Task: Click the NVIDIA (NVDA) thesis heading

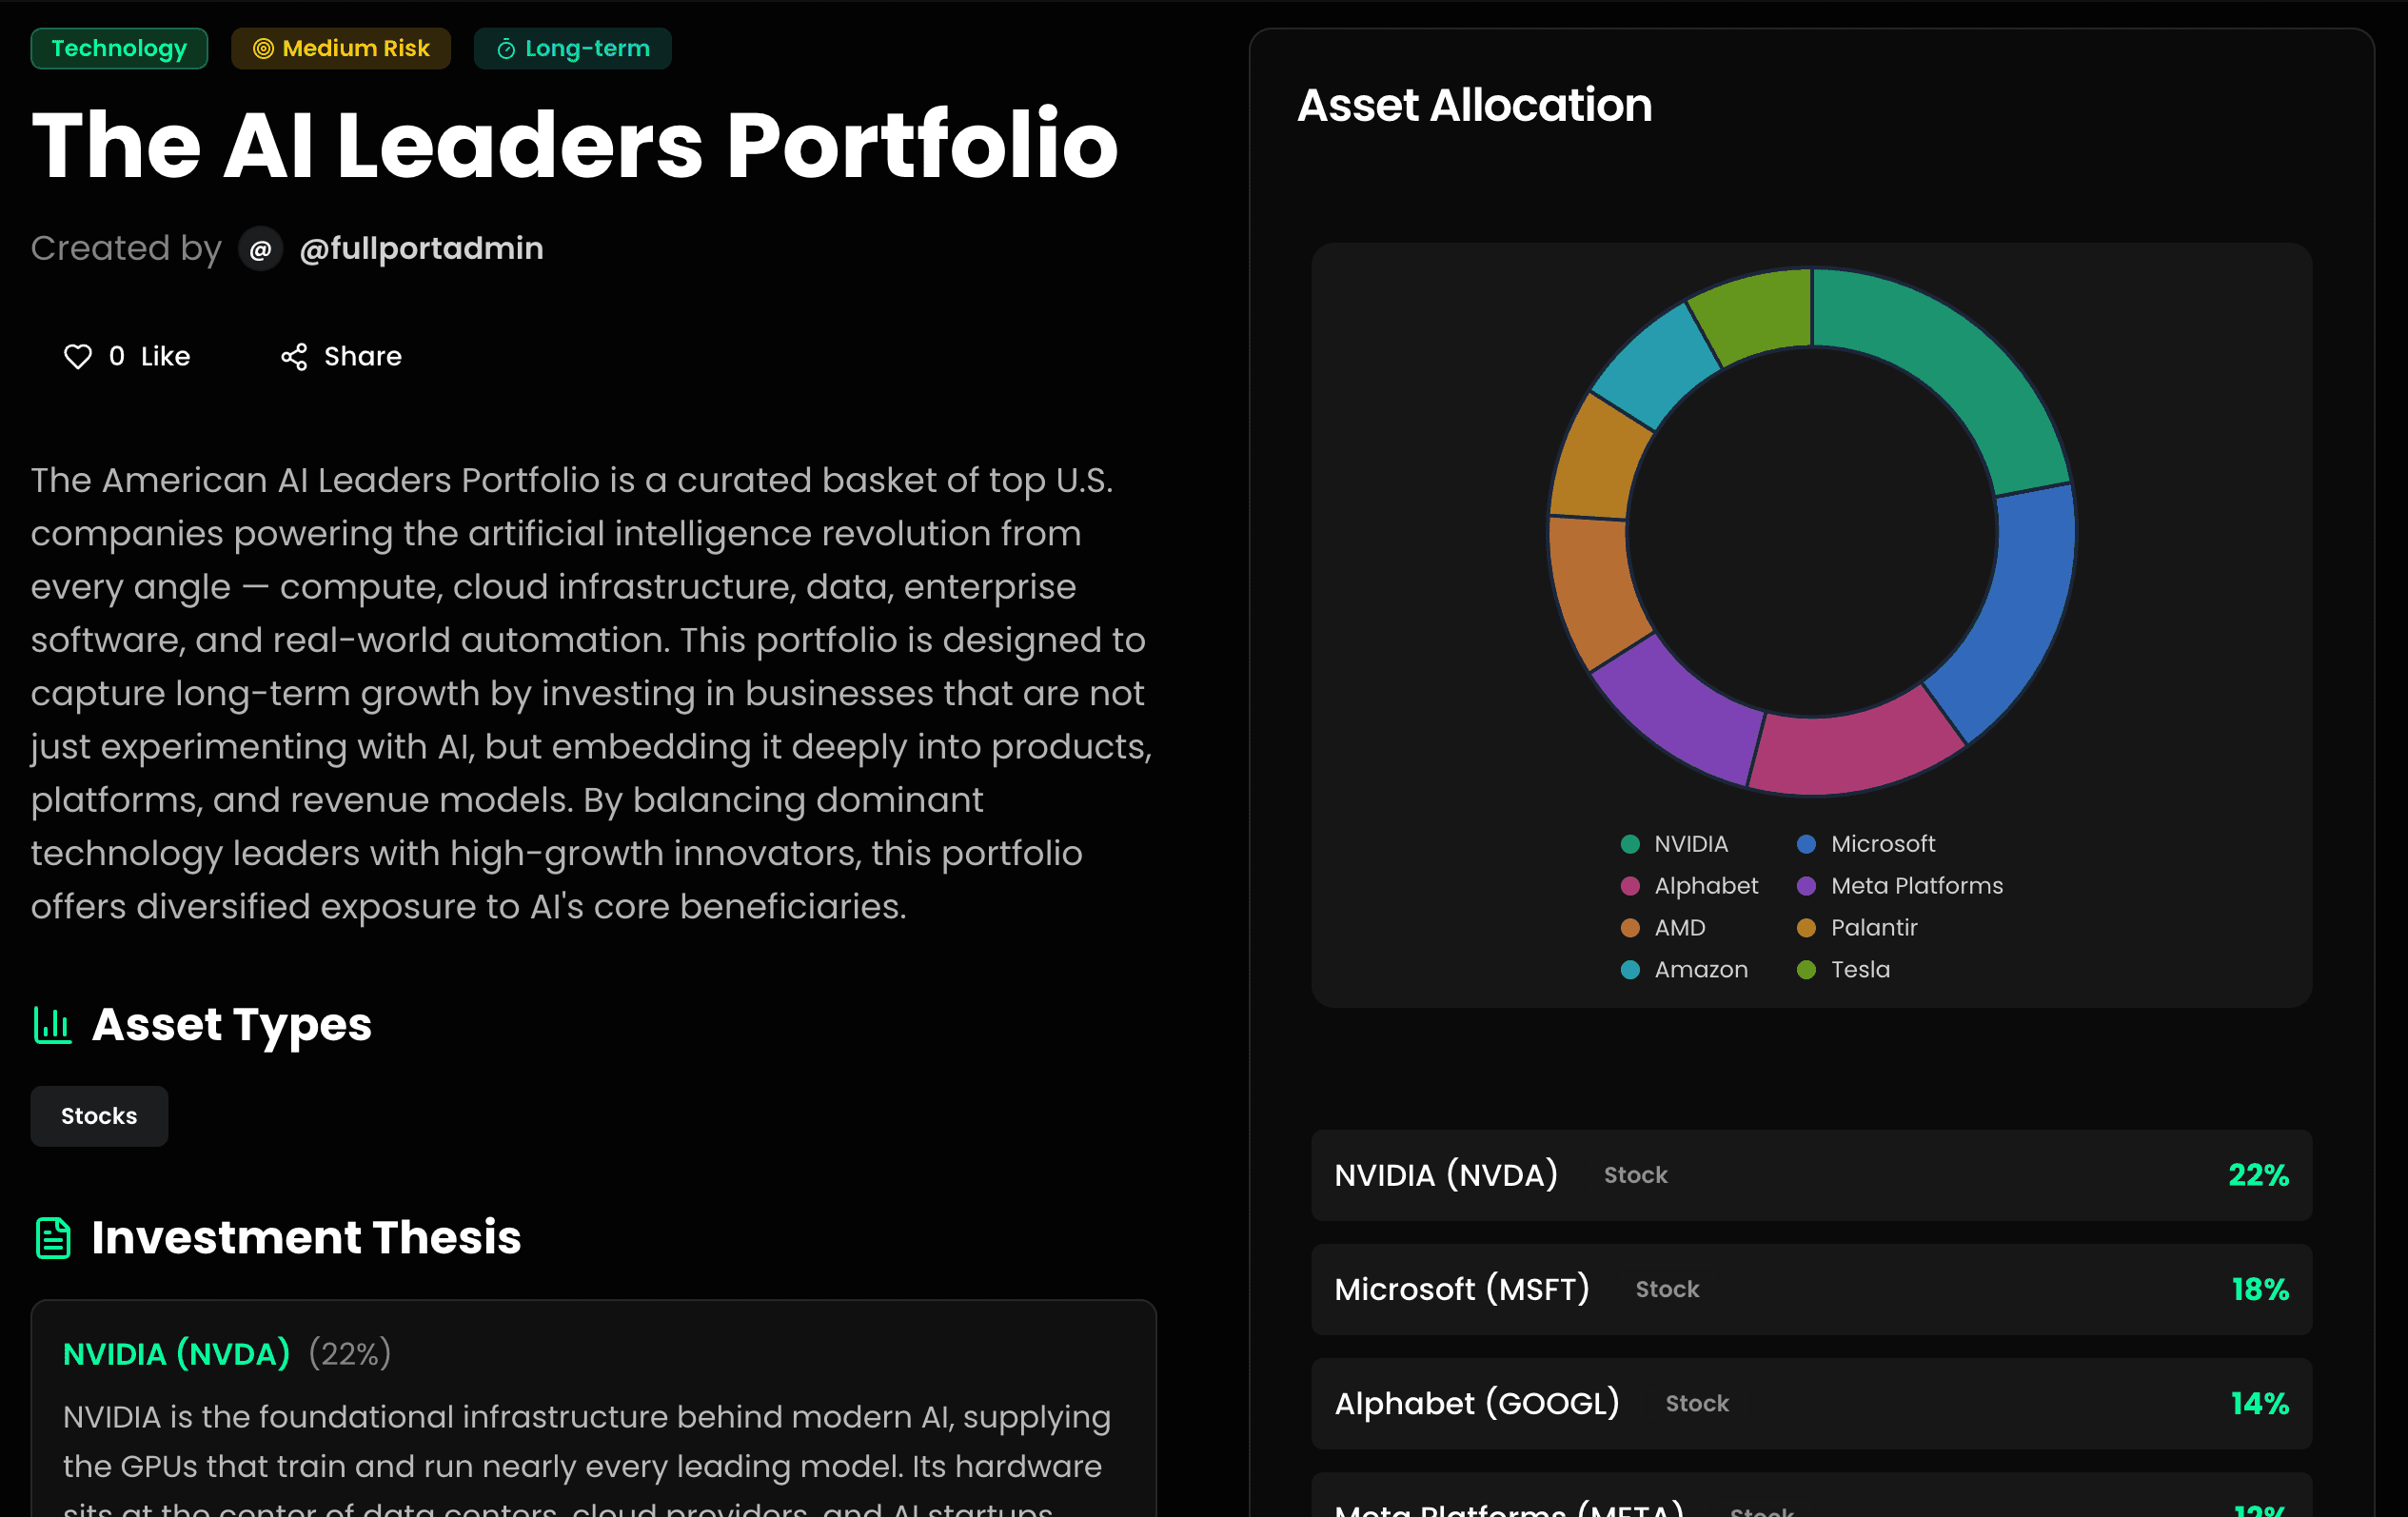Action: 177,1354
